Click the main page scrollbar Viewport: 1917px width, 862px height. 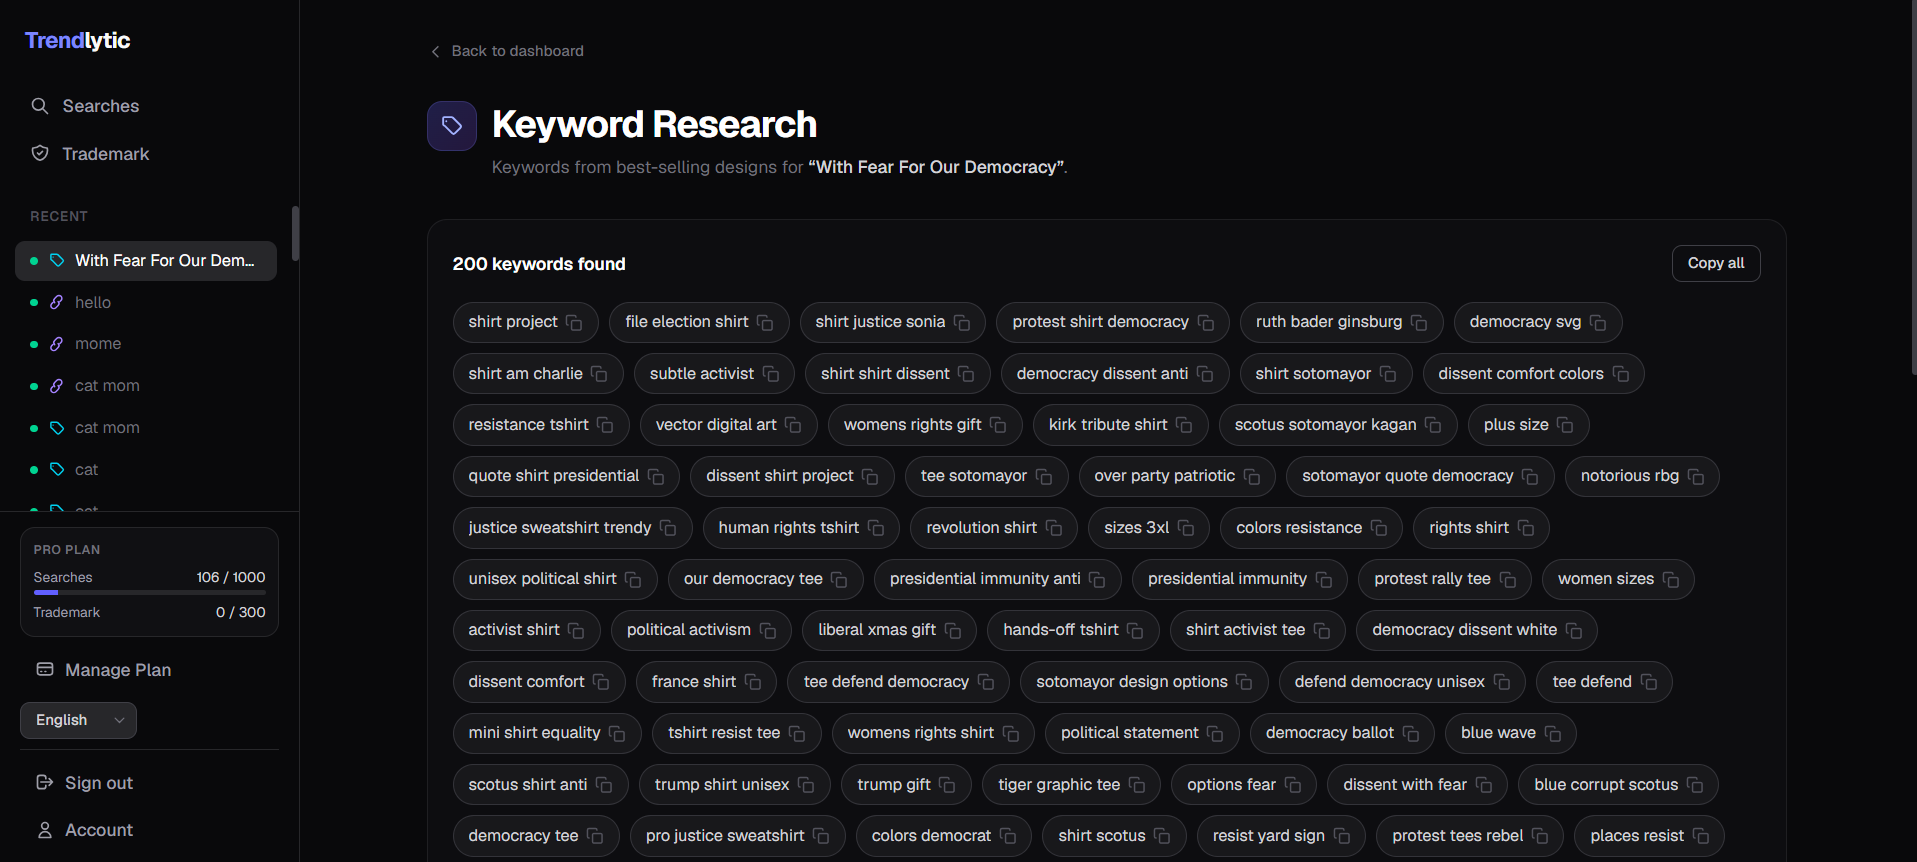pyautogui.click(x=1913, y=187)
